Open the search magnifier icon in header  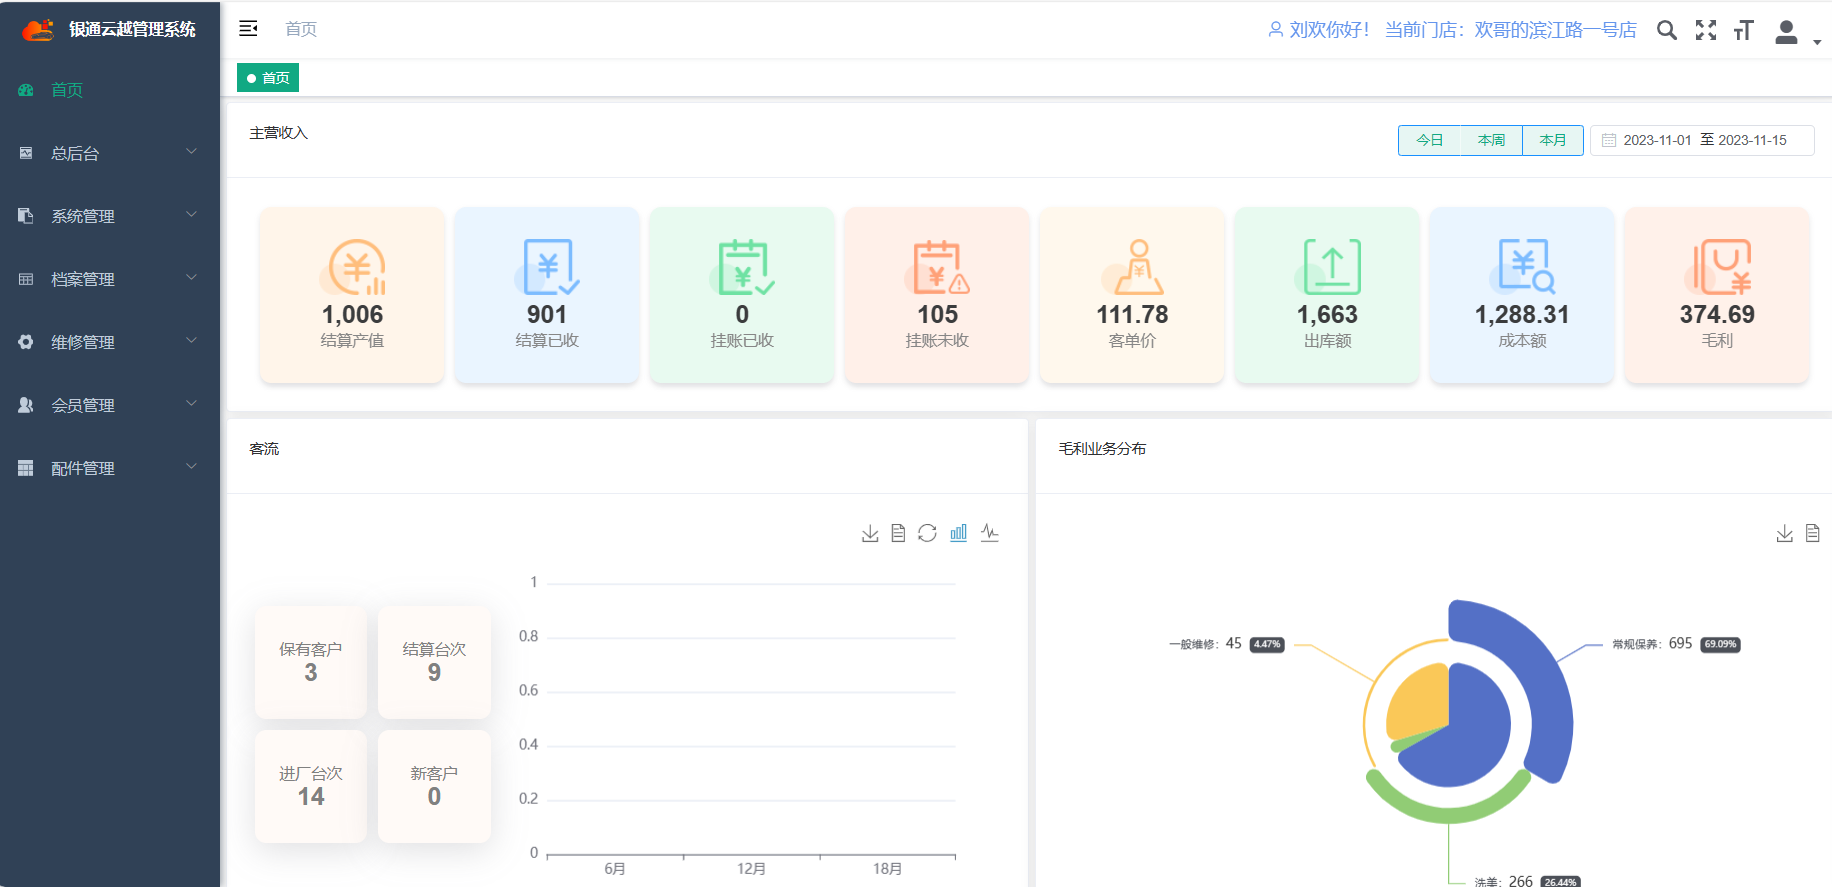[1666, 30]
